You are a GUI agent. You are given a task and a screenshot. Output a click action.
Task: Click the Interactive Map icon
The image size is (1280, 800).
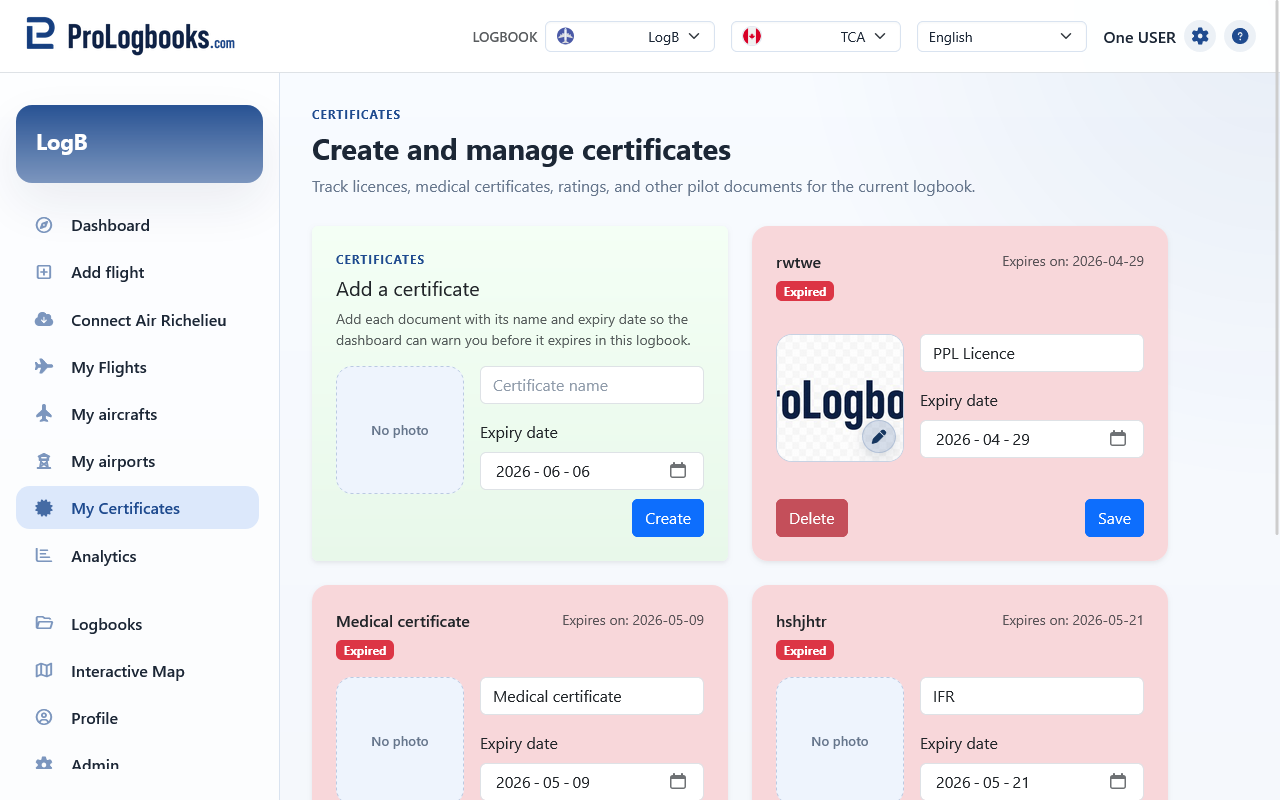(44, 671)
